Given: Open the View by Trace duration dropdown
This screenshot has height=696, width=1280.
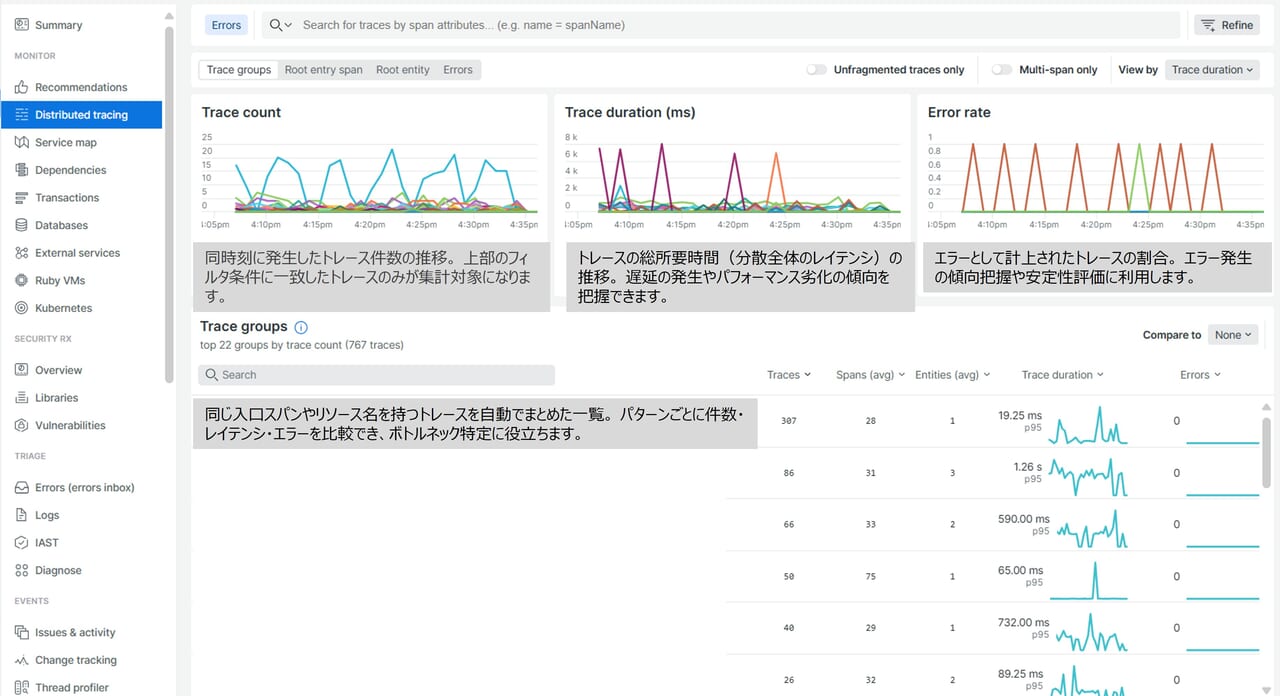Looking at the screenshot, I should (1212, 70).
